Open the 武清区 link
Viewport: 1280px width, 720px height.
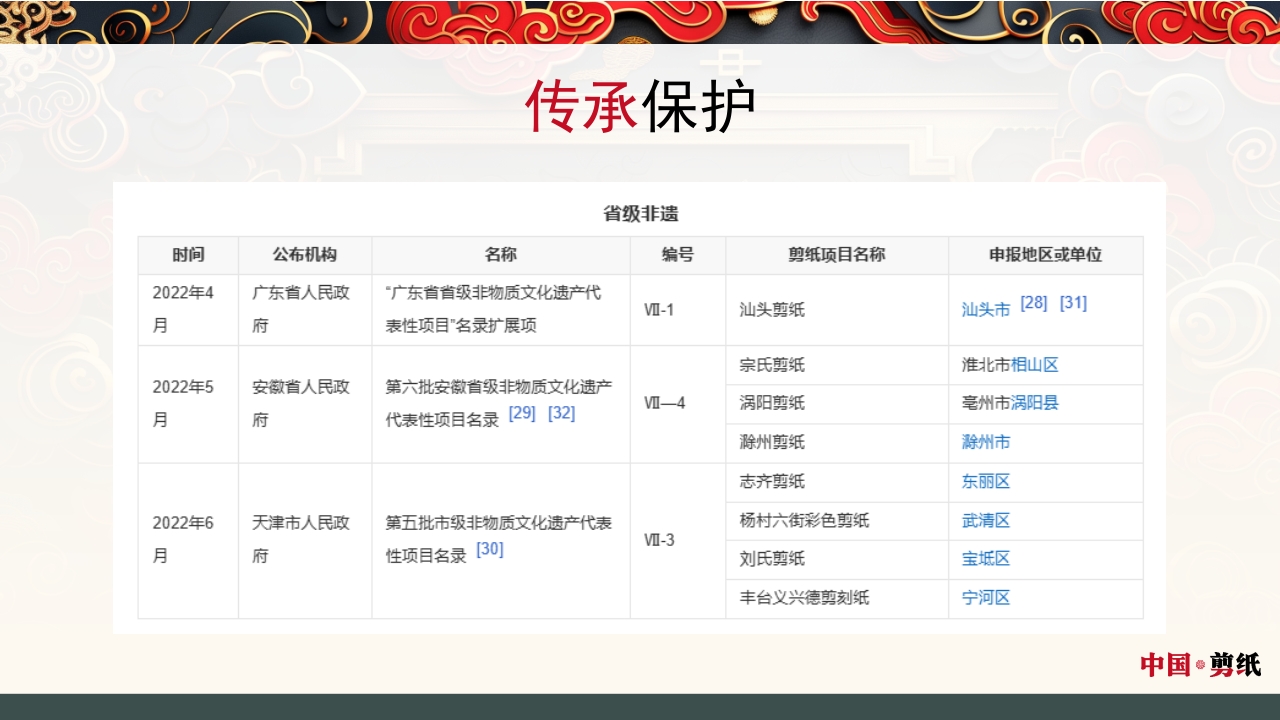[x=985, y=521]
